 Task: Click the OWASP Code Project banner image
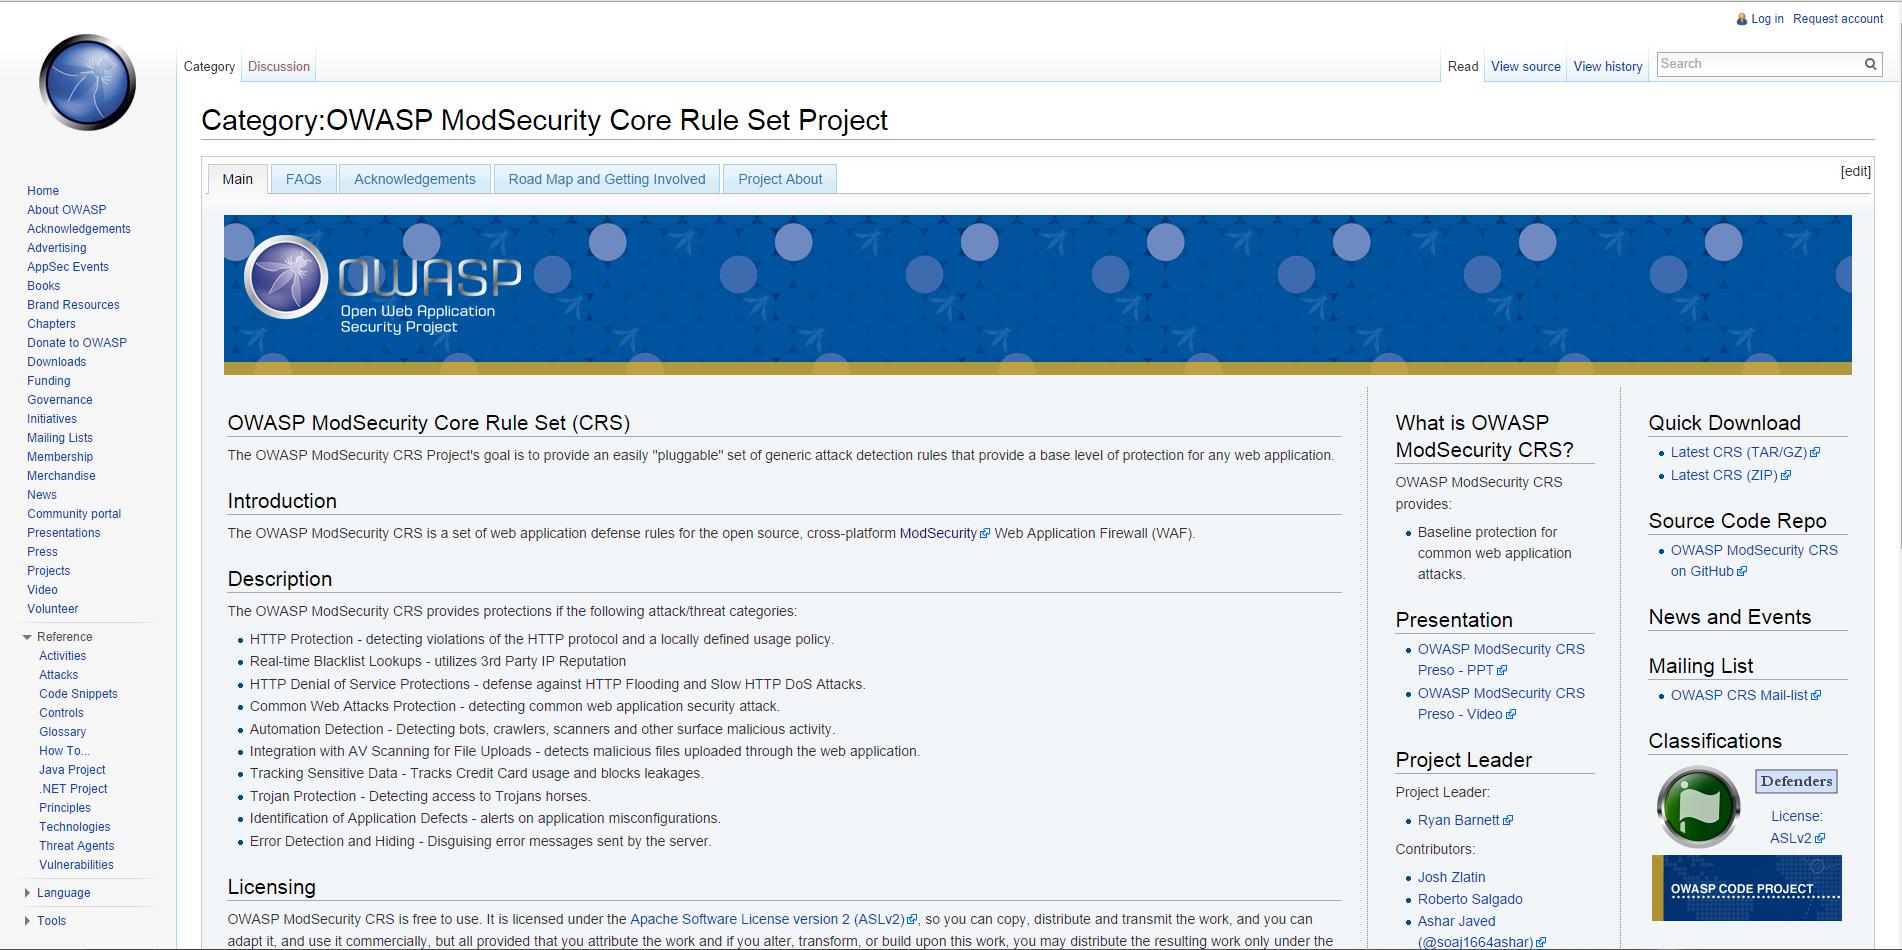1746,888
